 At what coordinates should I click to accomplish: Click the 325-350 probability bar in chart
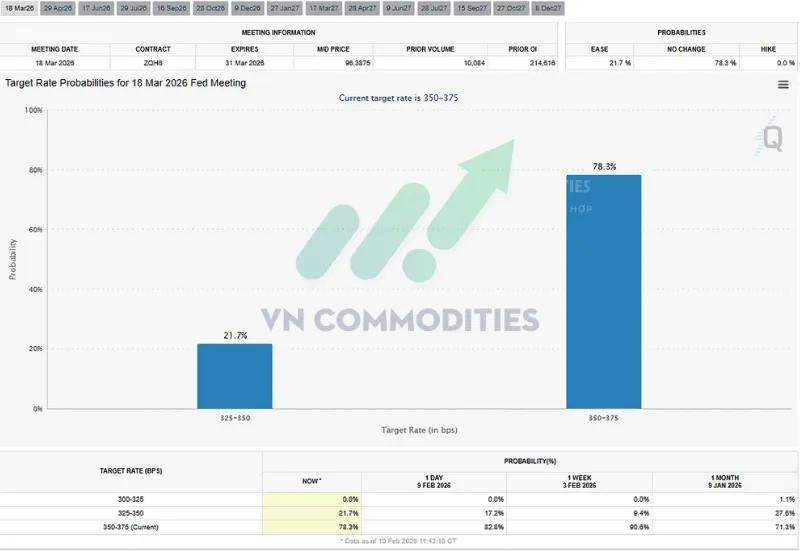(x=235, y=376)
